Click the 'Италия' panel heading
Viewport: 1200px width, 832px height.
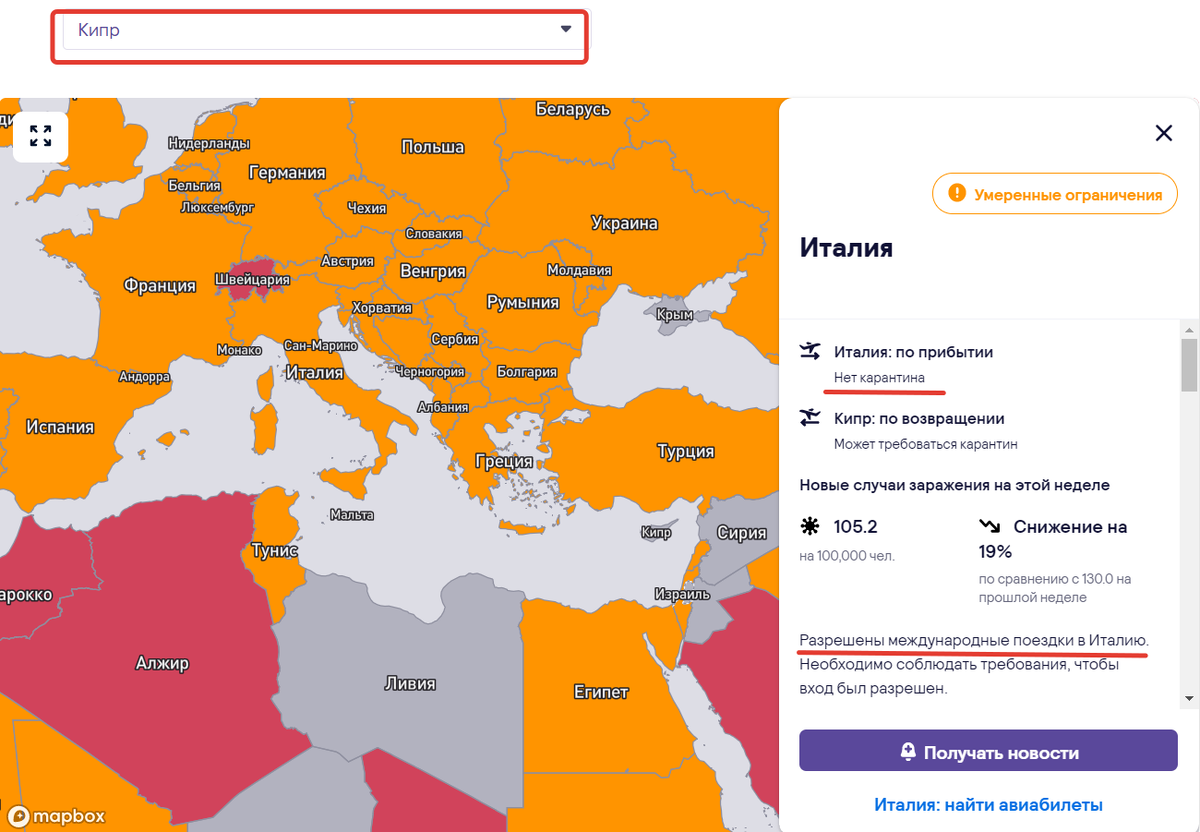tap(844, 249)
